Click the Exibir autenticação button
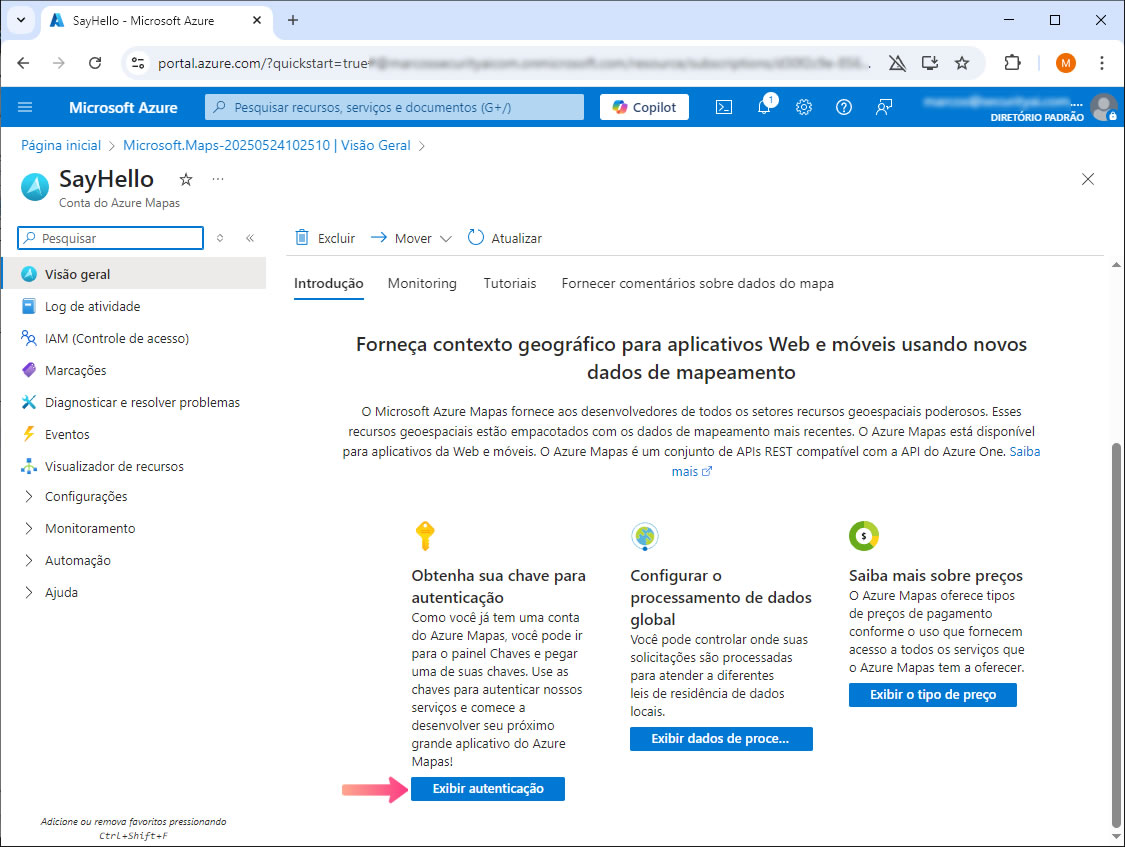This screenshot has height=847, width=1125. coord(488,788)
